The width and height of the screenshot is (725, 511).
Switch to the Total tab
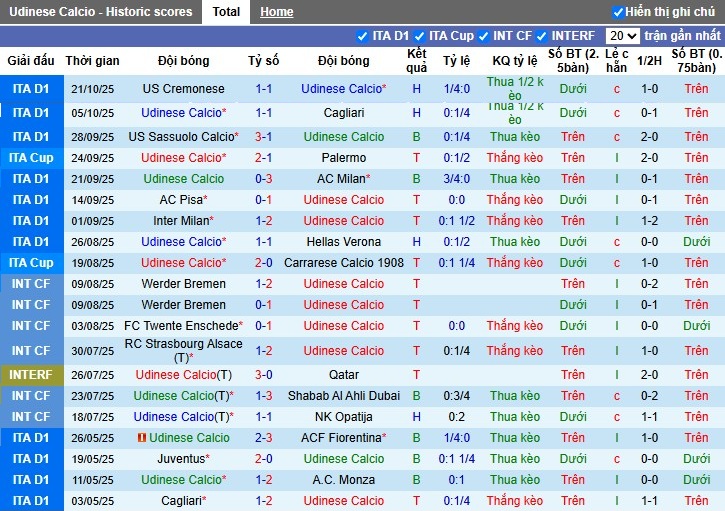point(226,12)
